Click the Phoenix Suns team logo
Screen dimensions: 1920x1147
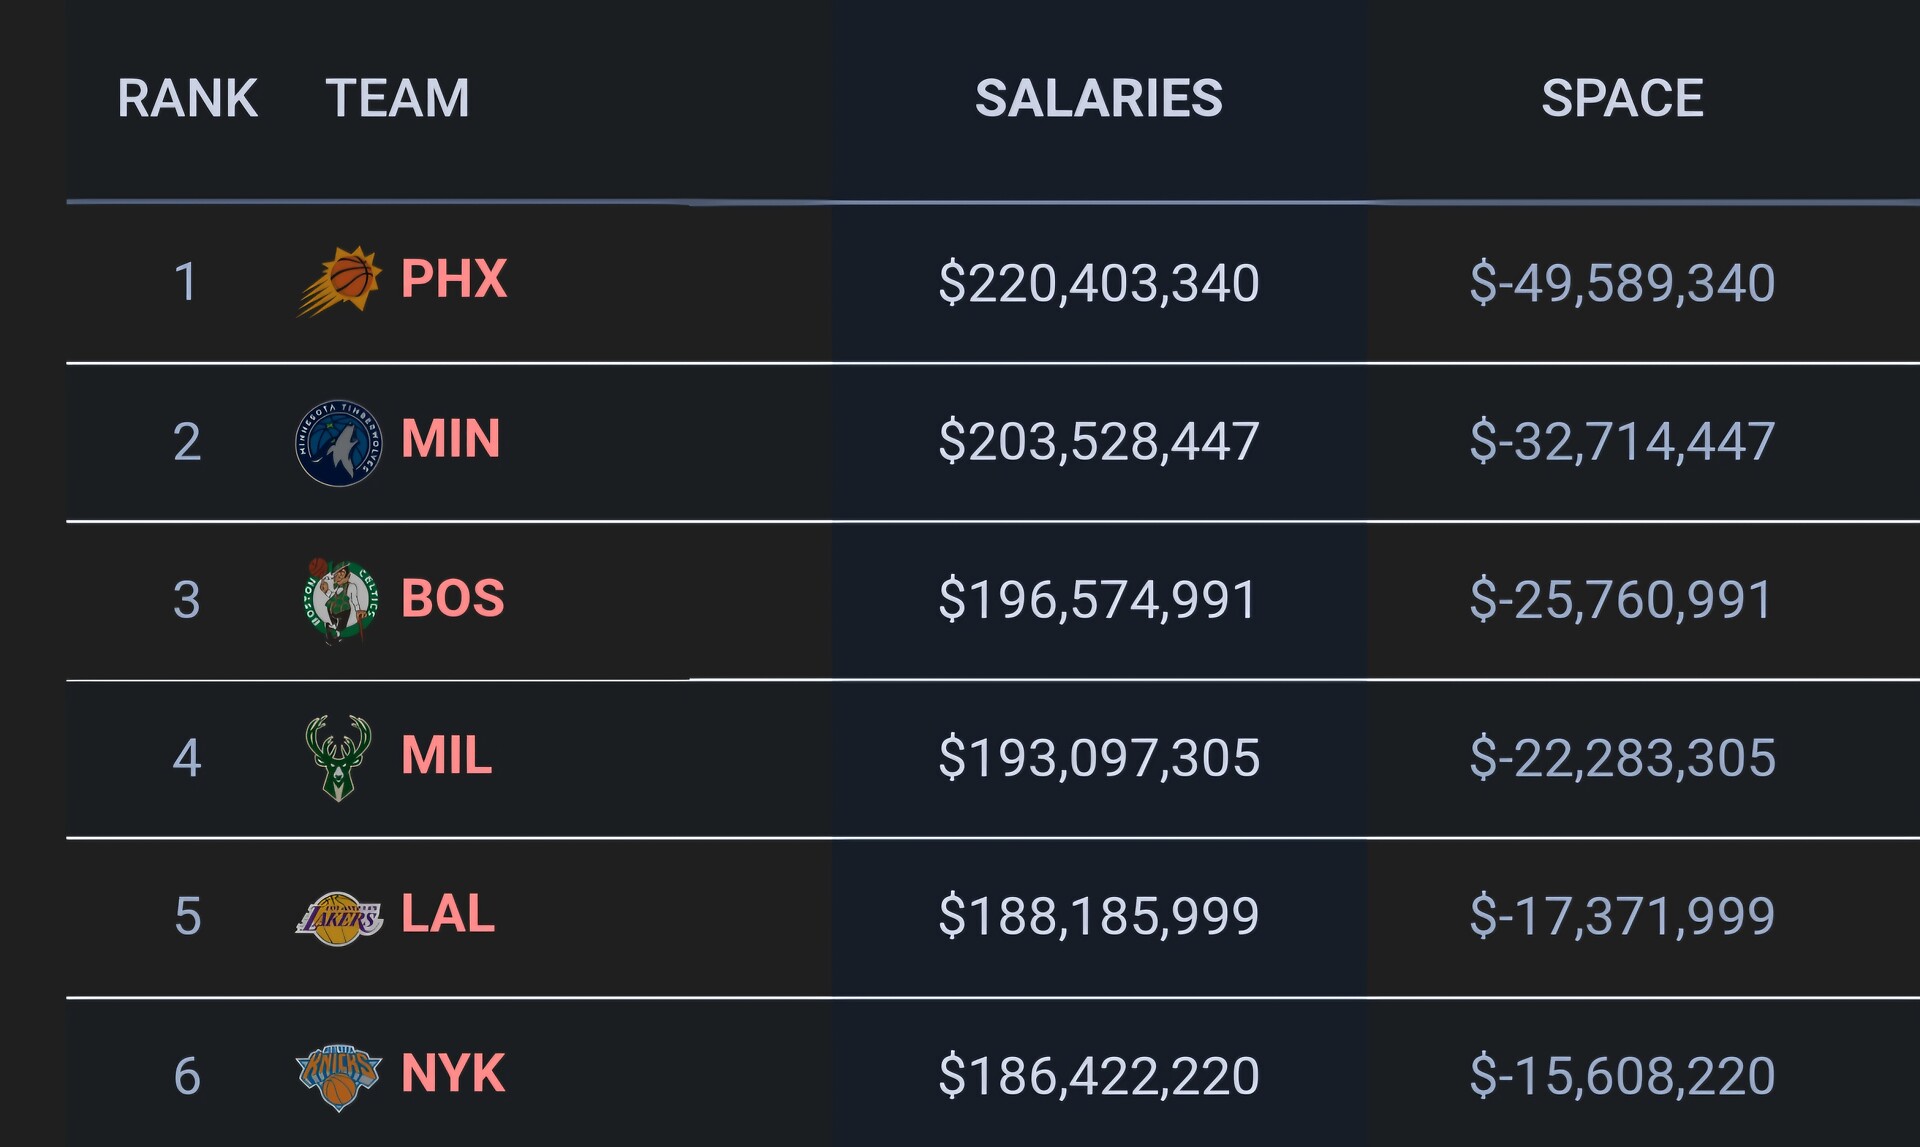coord(339,281)
